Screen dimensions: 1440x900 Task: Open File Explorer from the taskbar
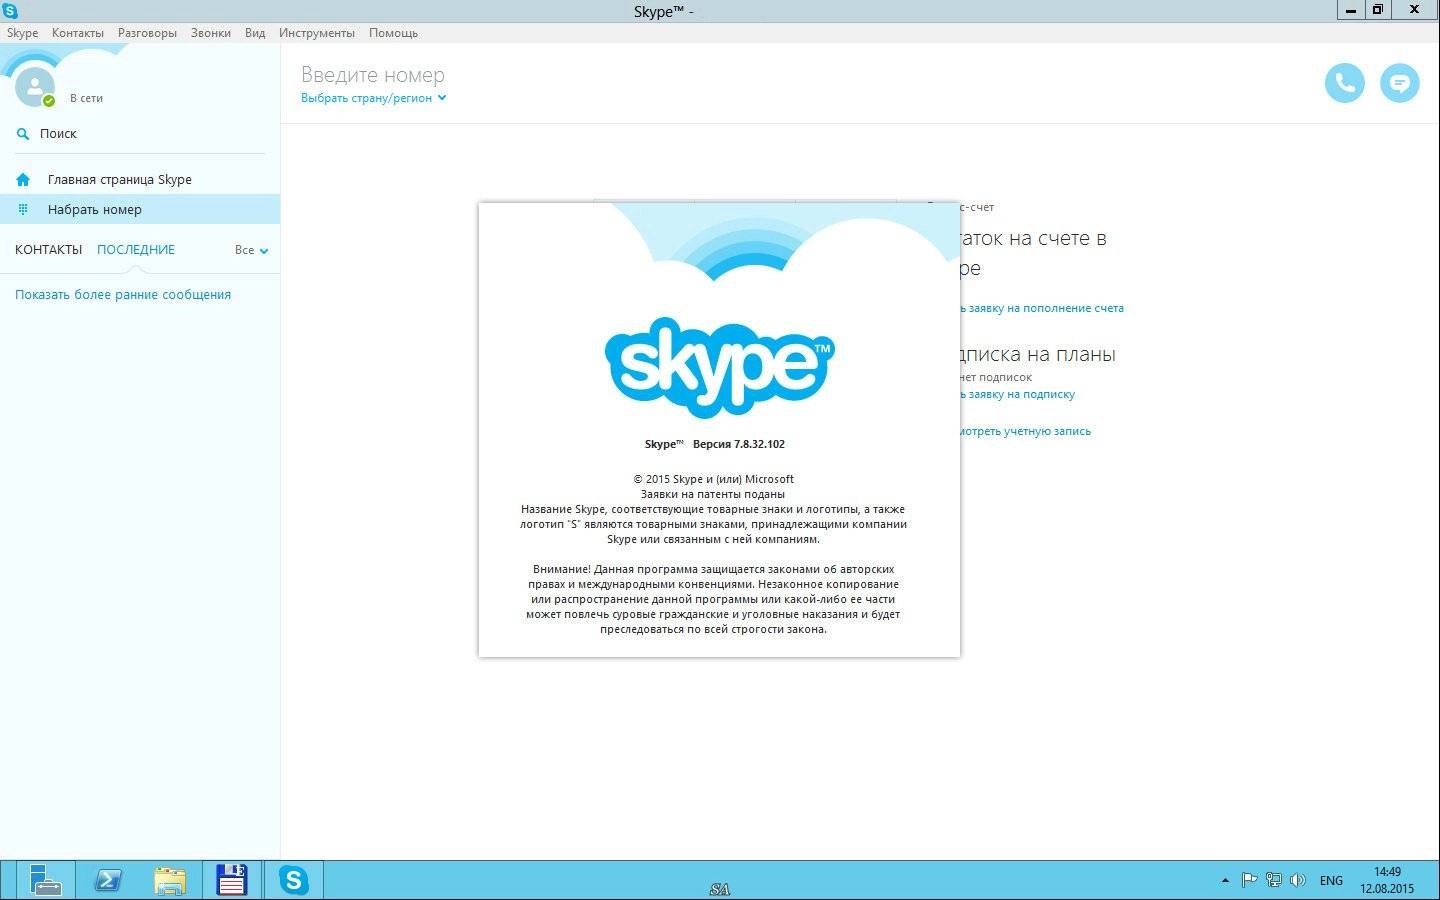pos(170,880)
